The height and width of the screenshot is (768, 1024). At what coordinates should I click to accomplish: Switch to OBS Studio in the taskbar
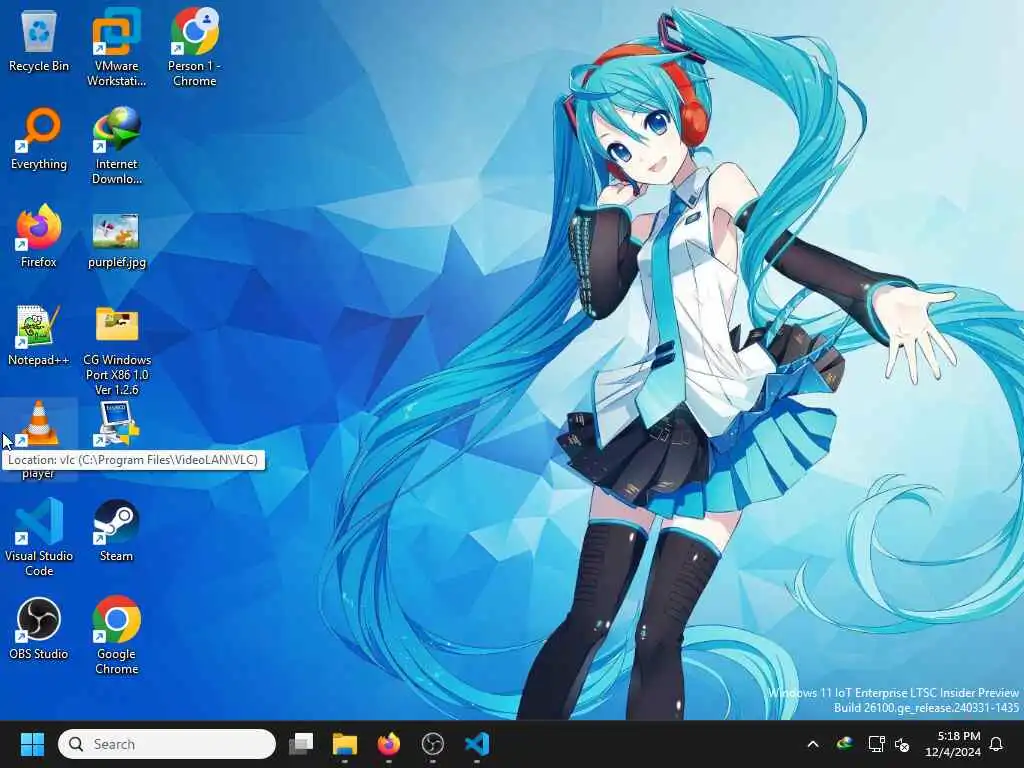click(x=432, y=744)
